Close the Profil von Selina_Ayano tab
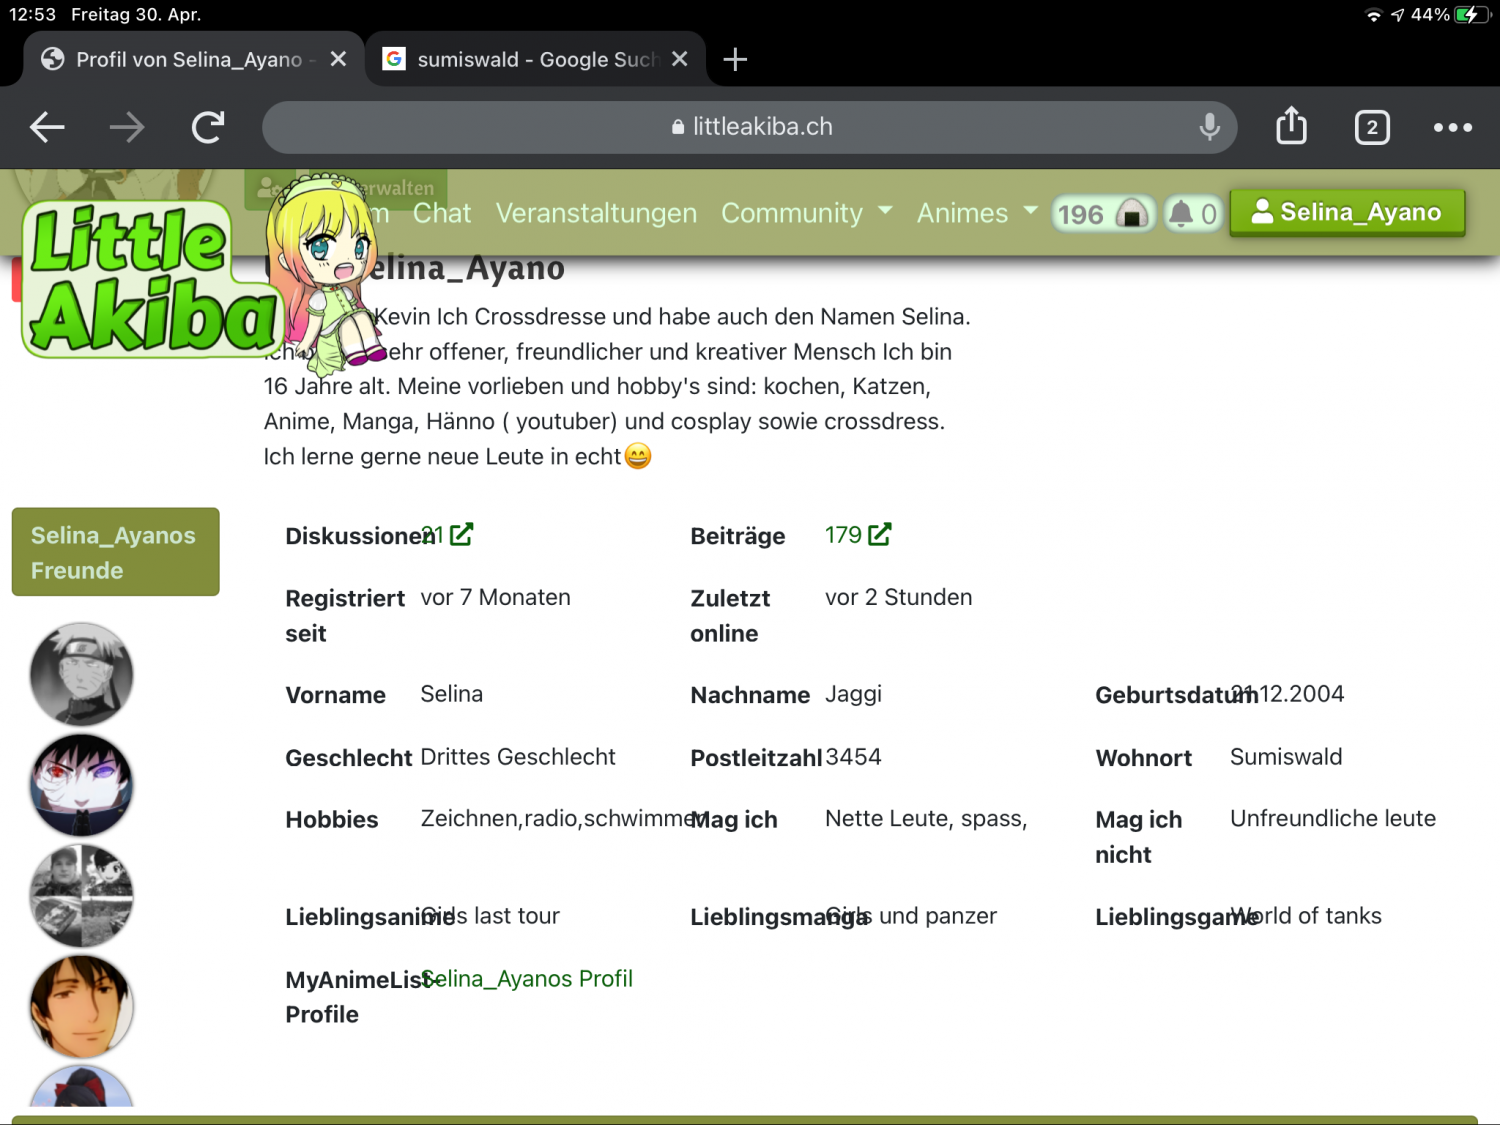Image resolution: width=1500 pixels, height=1125 pixels. (338, 60)
